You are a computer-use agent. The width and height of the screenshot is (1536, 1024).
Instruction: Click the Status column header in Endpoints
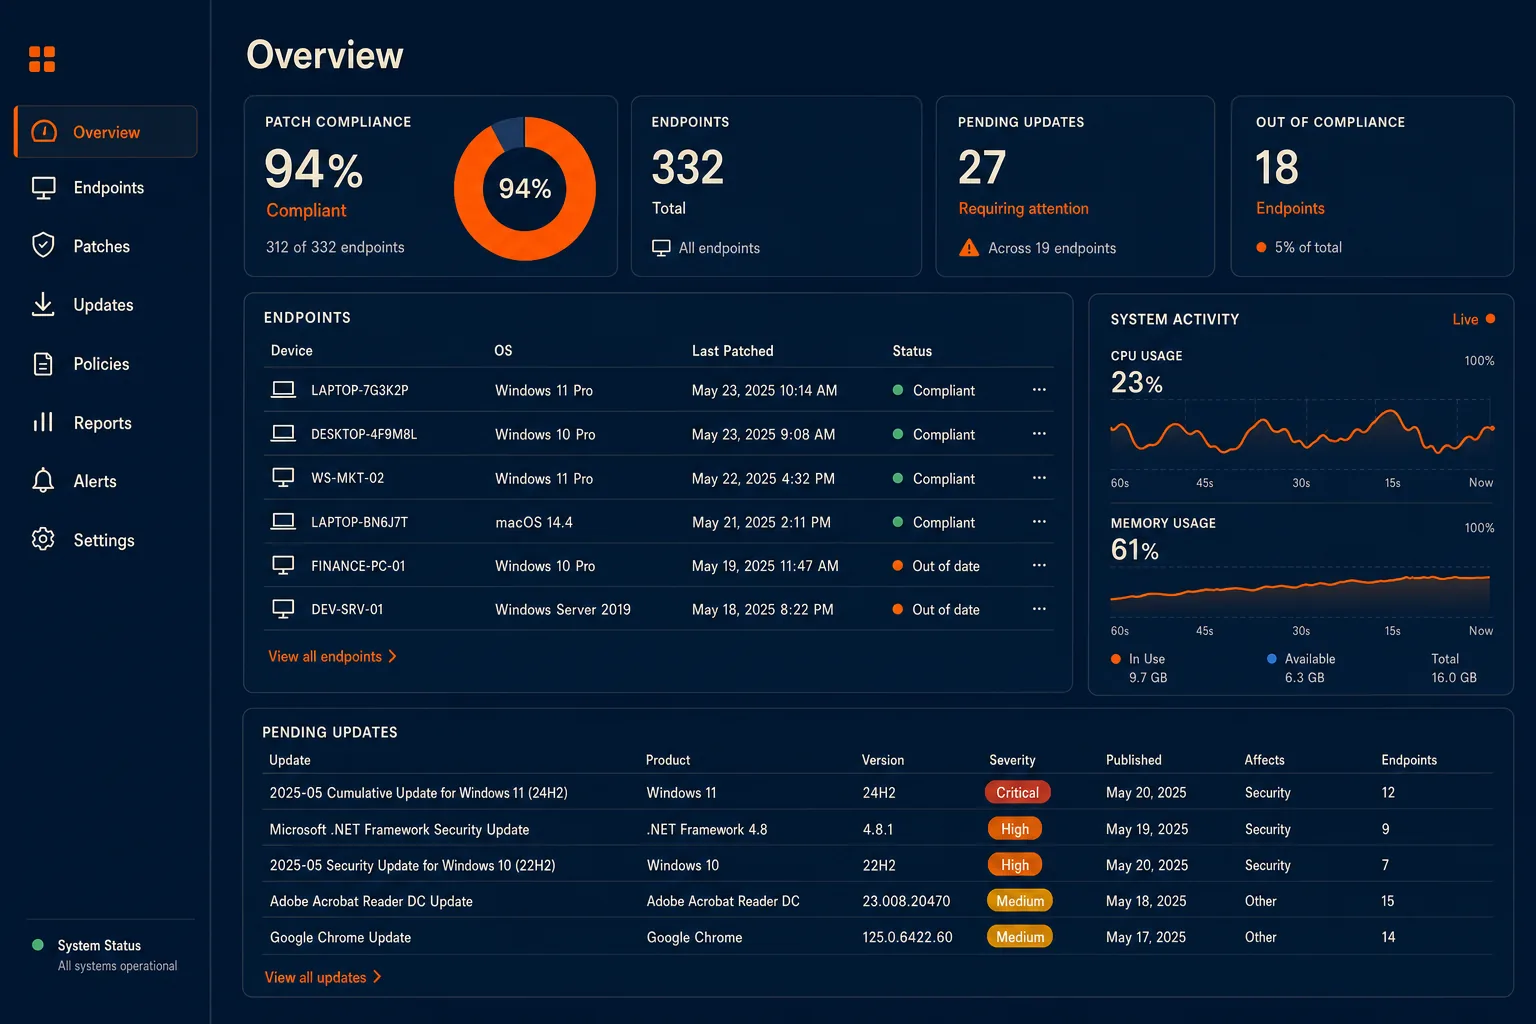click(x=912, y=351)
